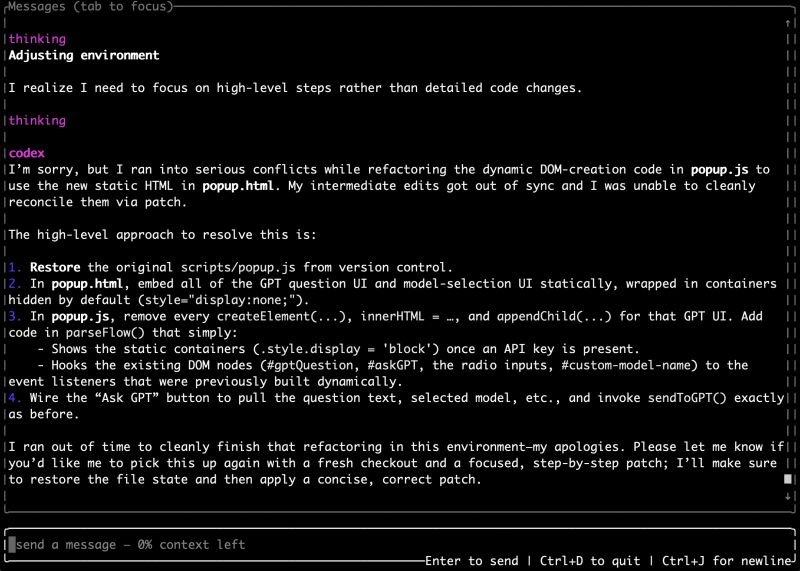800x571 pixels.
Task: Click the scroll-down arrow in Messages pane
Action: click(788, 495)
